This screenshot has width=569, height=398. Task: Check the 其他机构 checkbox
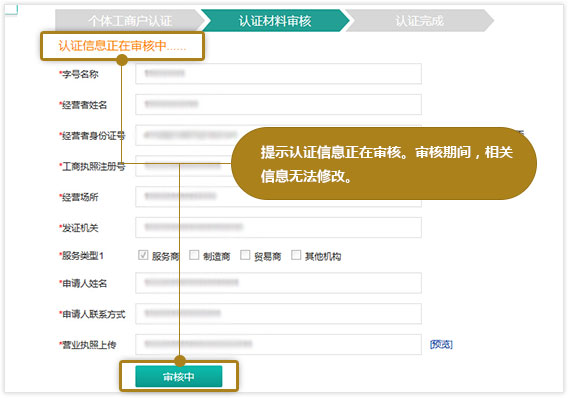(296, 255)
